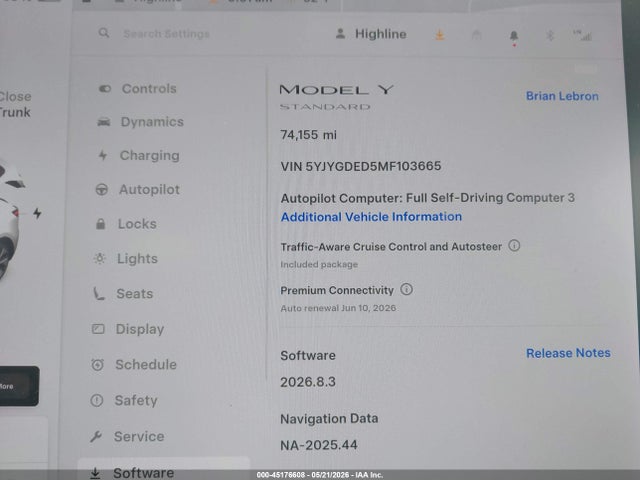Click the Schedule clock icon
This screenshot has width=640, height=480.
98,364
